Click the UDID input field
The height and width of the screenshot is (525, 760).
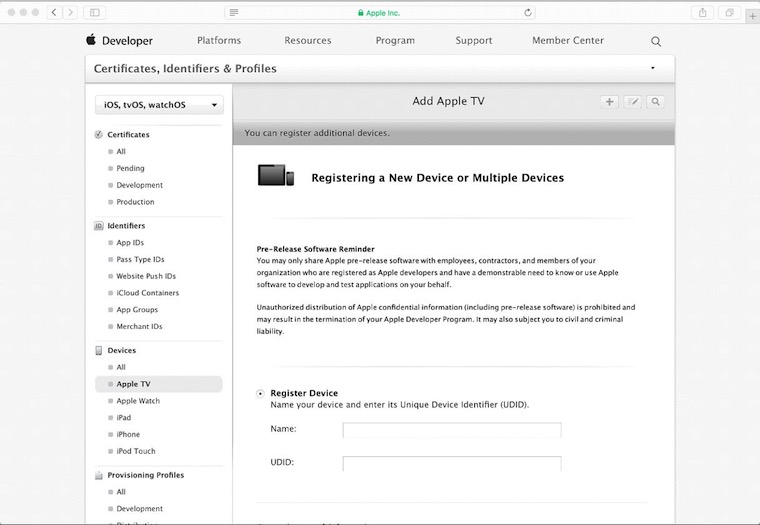[x=452, y=463]
